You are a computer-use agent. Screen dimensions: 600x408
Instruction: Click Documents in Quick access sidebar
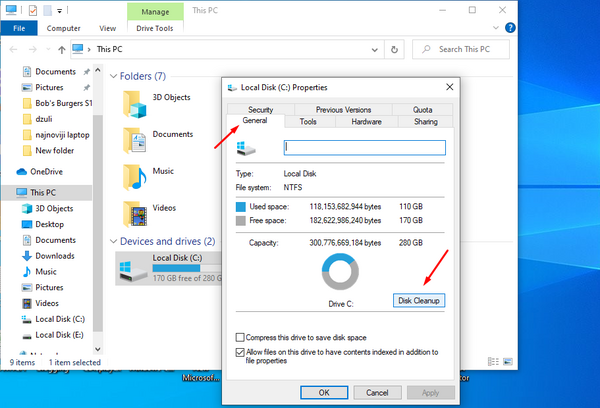click(55, 72)
